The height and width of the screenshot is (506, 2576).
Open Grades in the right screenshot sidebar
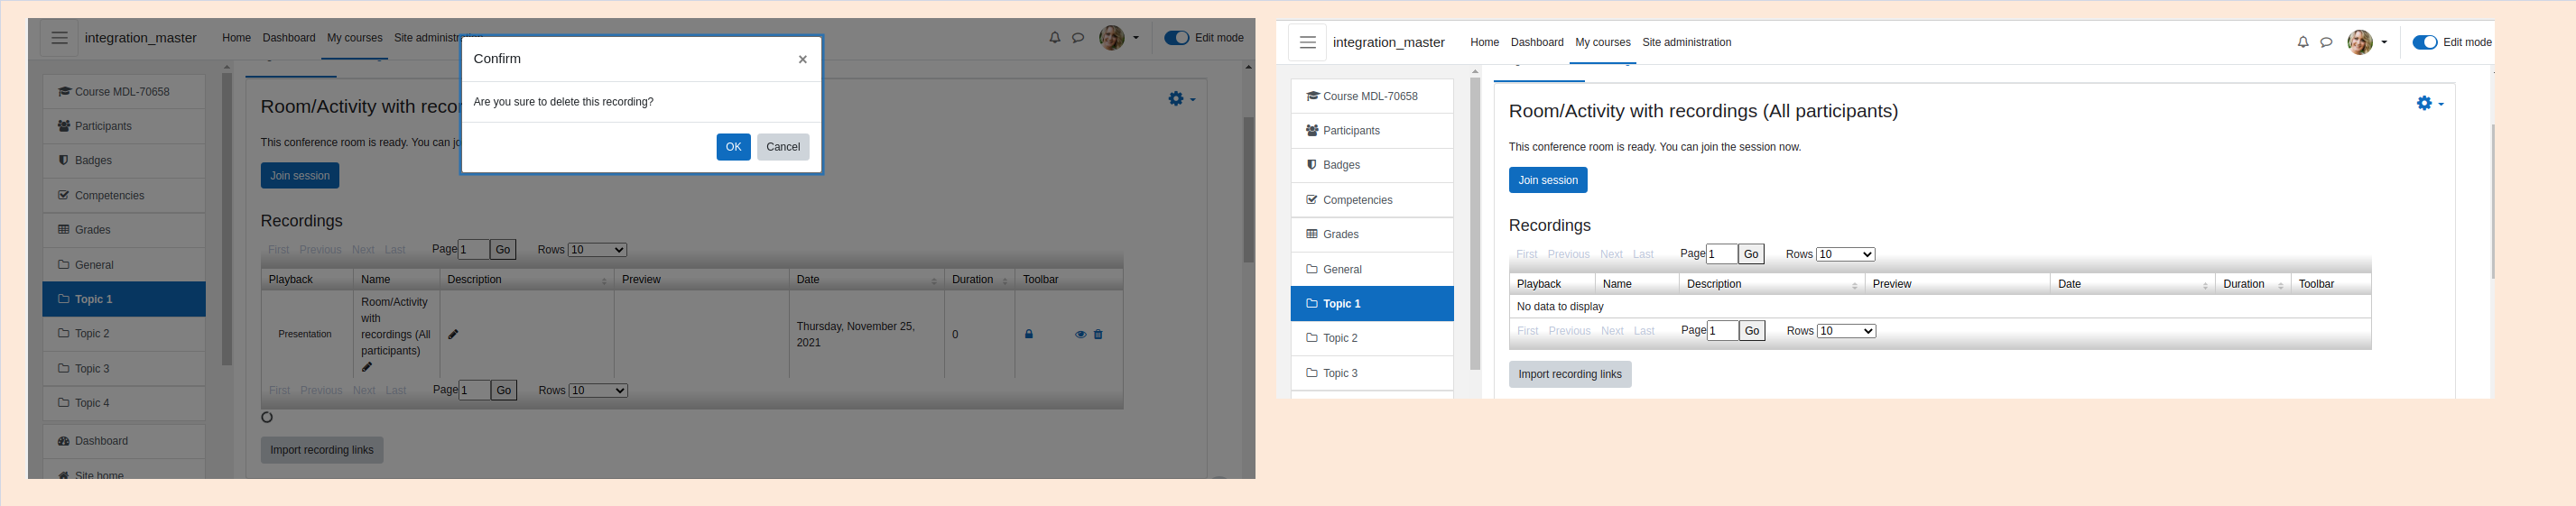click(x=1372, y=234)
